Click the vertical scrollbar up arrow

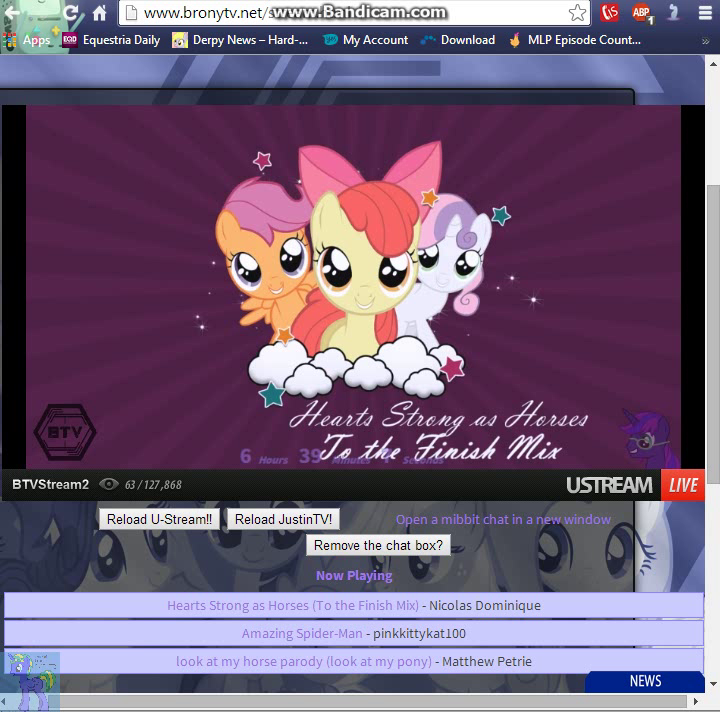click(x=713, y=64)
